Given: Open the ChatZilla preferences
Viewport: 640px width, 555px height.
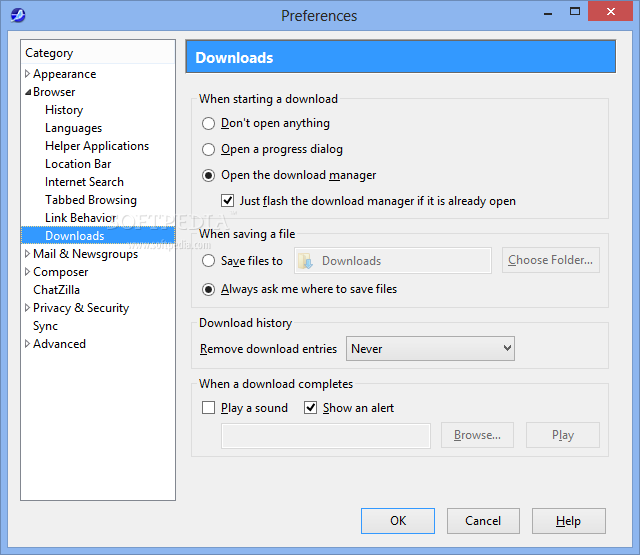Looking at the screenshot, I should (x=56, y=290).
